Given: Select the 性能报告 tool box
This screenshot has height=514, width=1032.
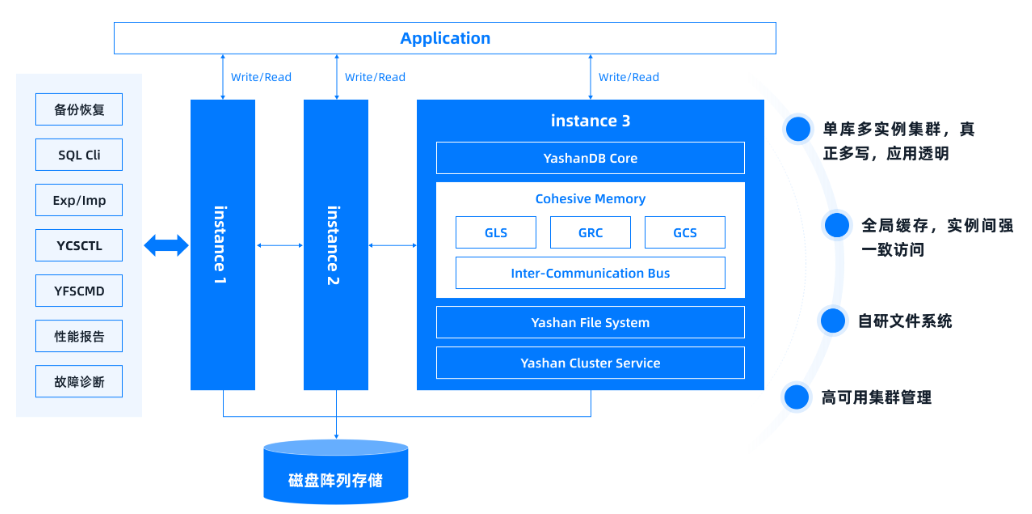Looking at the screenshot, I should tap(79, 336).
